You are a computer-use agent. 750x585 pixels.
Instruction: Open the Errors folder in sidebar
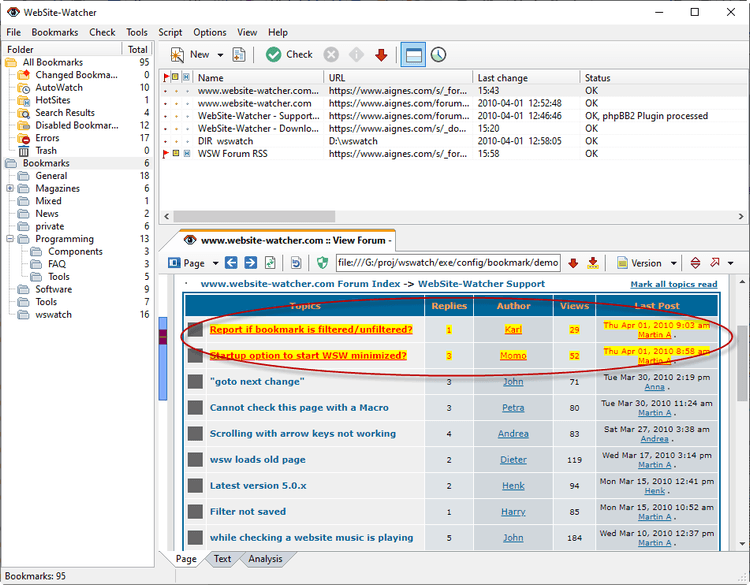pos(47,138)
